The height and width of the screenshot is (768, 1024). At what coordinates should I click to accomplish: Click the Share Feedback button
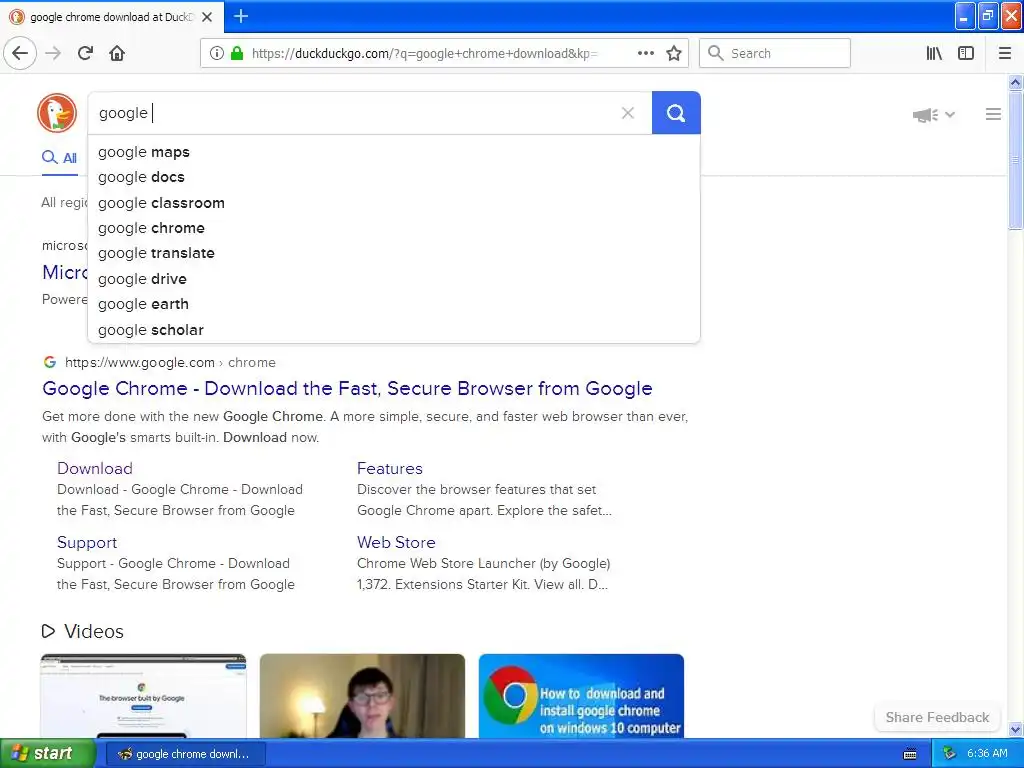click(936, 717)
